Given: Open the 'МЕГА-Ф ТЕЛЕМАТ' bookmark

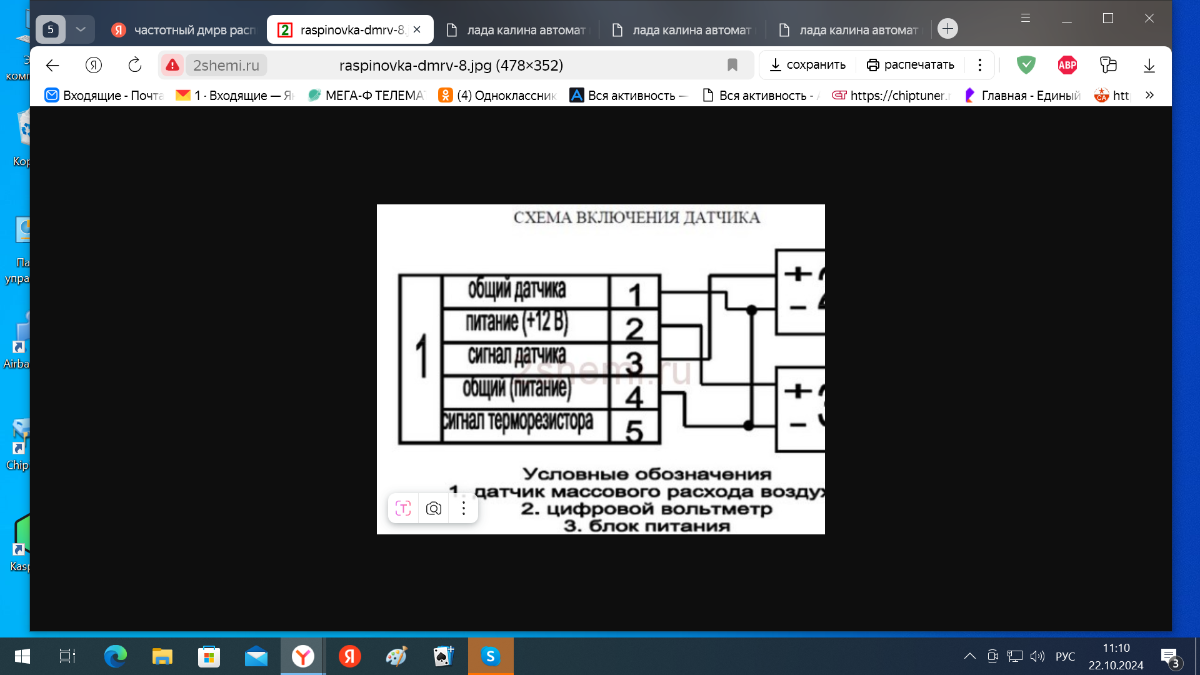Looking at the screenshot, I should pos(366,96).
